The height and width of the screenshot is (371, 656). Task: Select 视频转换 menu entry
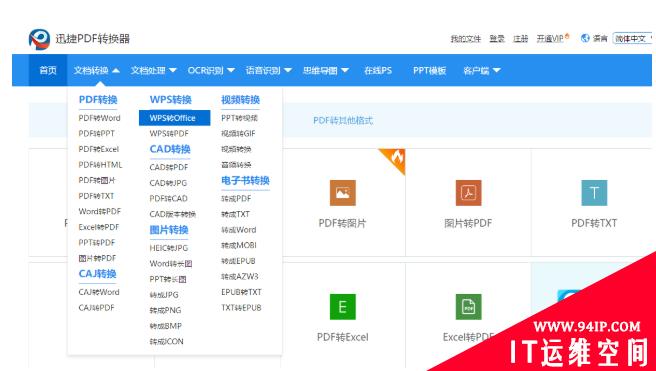coord(236,149)
